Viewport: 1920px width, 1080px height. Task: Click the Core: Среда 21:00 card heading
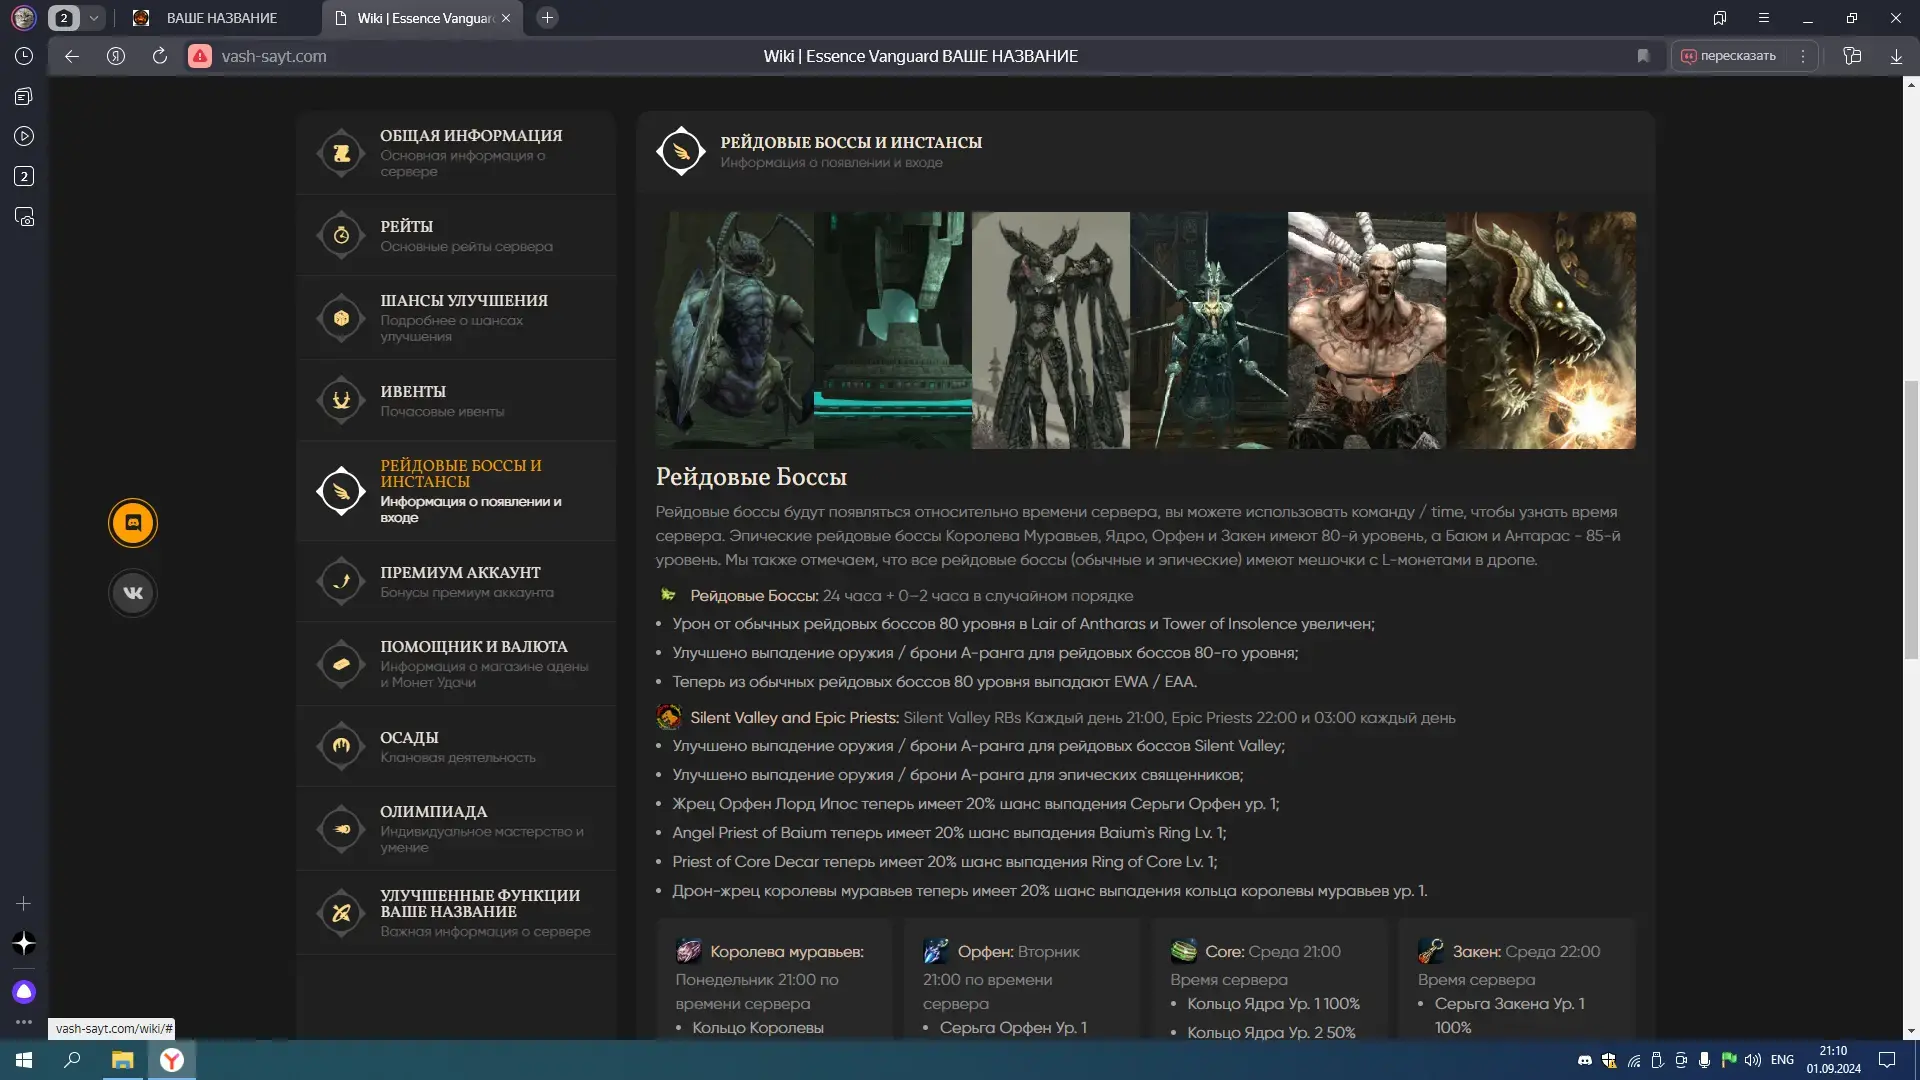click(1273, 952)
